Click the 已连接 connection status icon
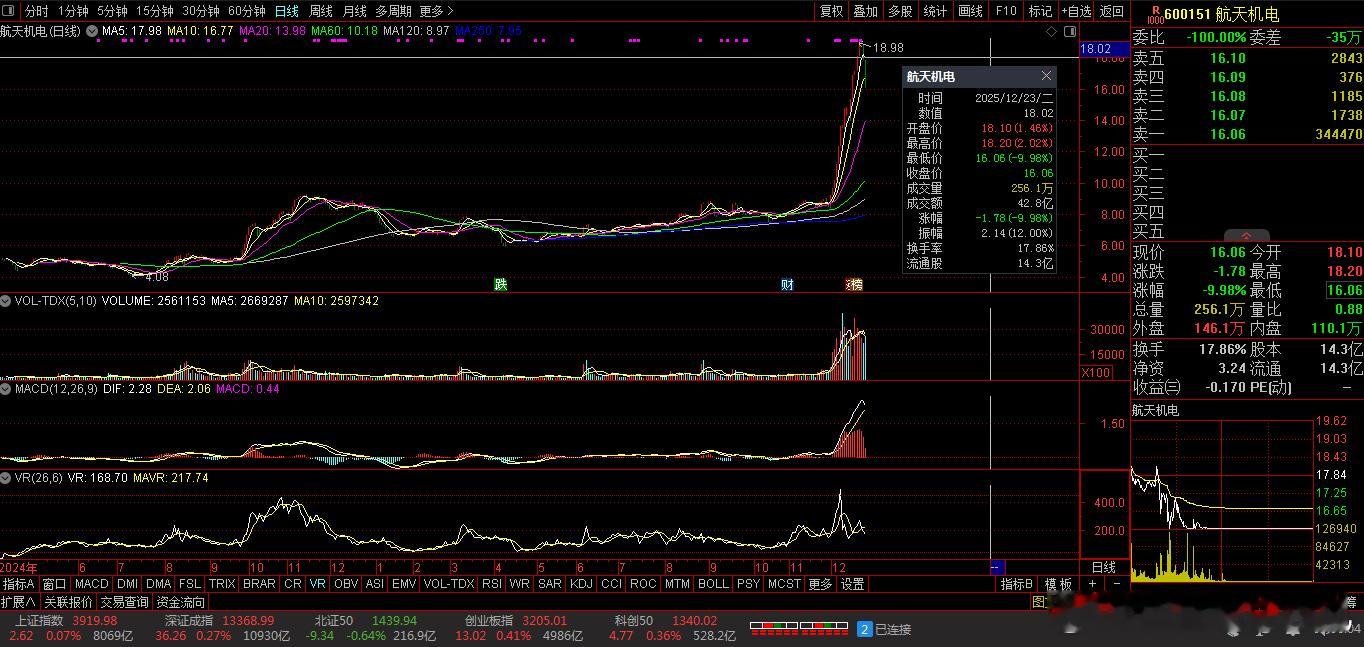 click(x=865, y=629)
